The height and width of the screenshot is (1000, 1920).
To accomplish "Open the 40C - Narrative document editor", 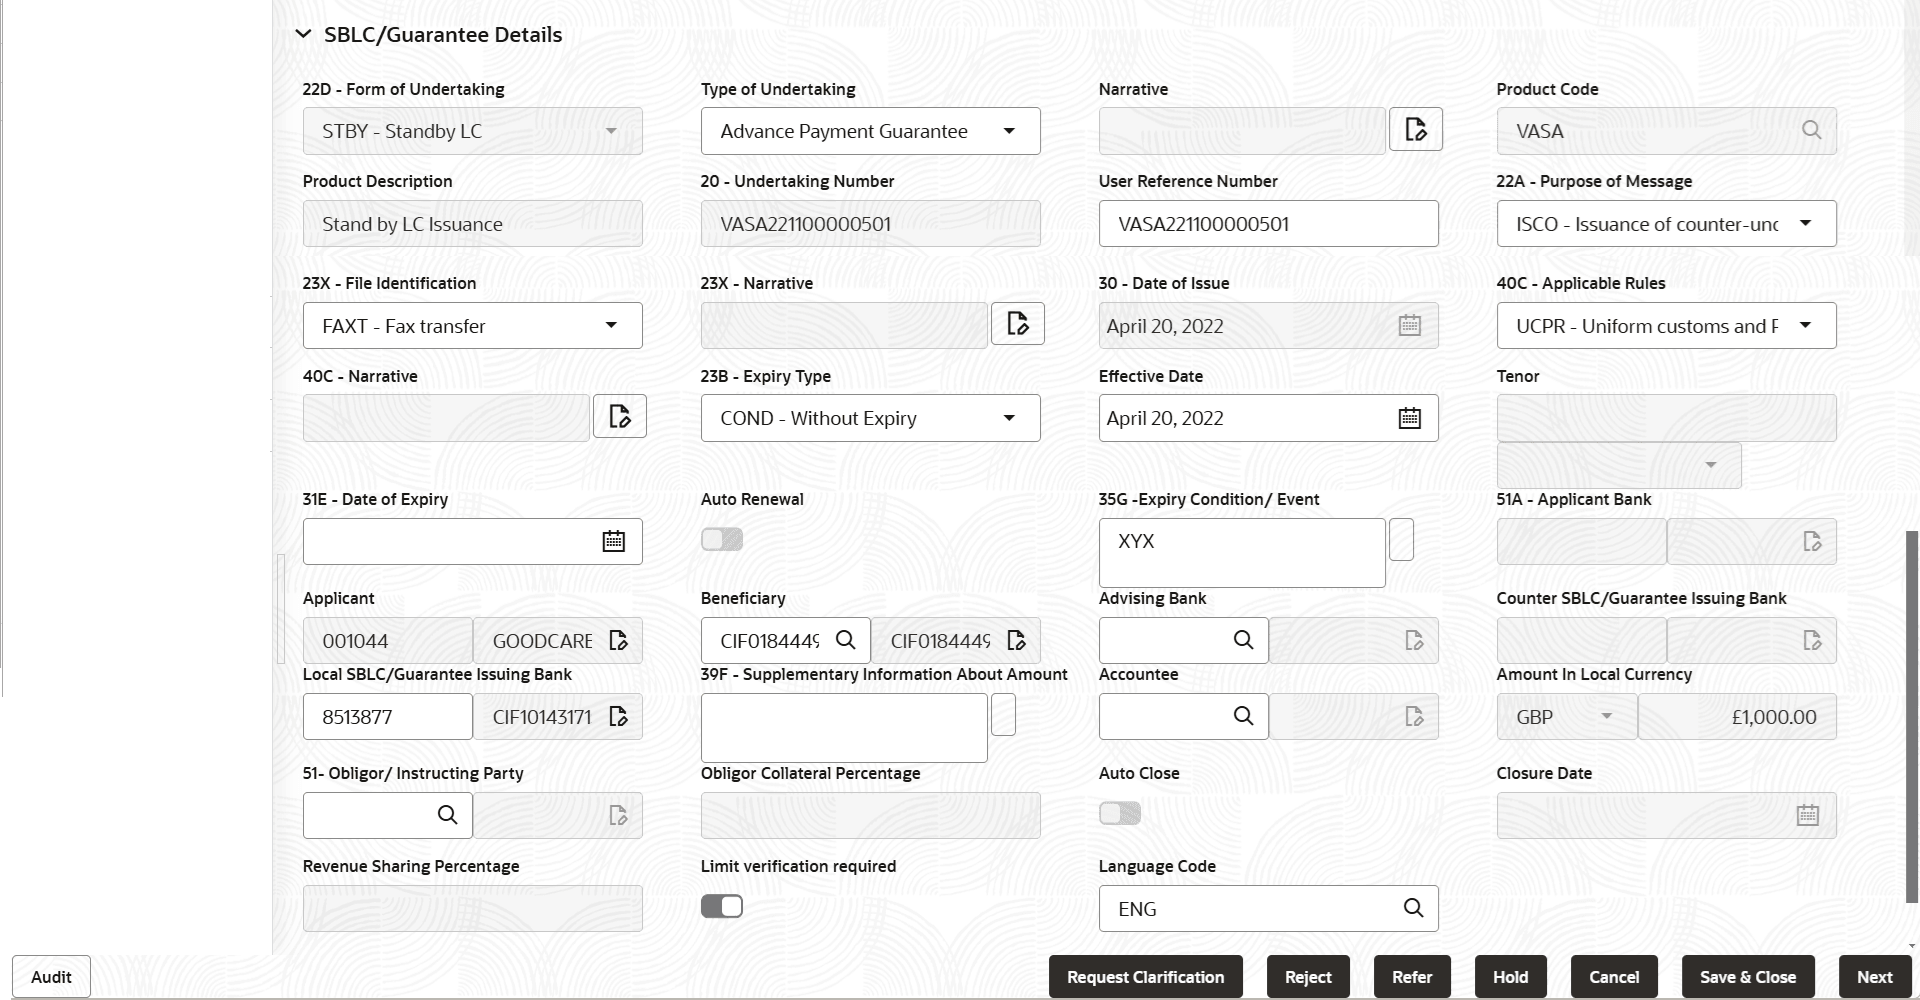I will click(x=619, y=416).
